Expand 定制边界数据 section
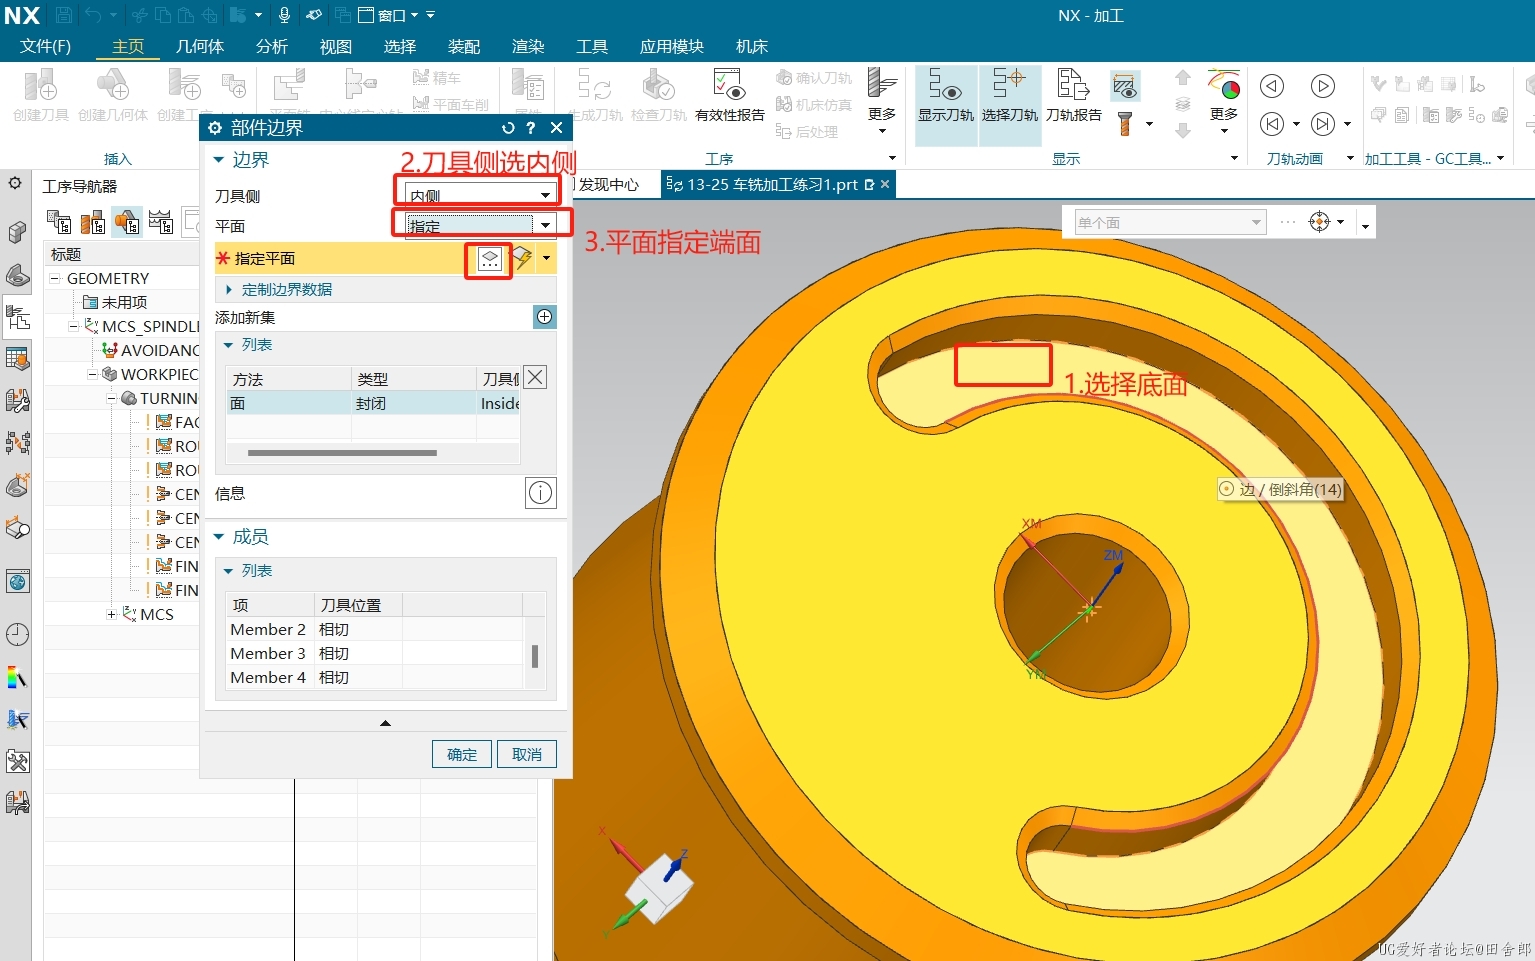Image resolution: width=1535 pixels, height=961 pixels. pos(229,289)
